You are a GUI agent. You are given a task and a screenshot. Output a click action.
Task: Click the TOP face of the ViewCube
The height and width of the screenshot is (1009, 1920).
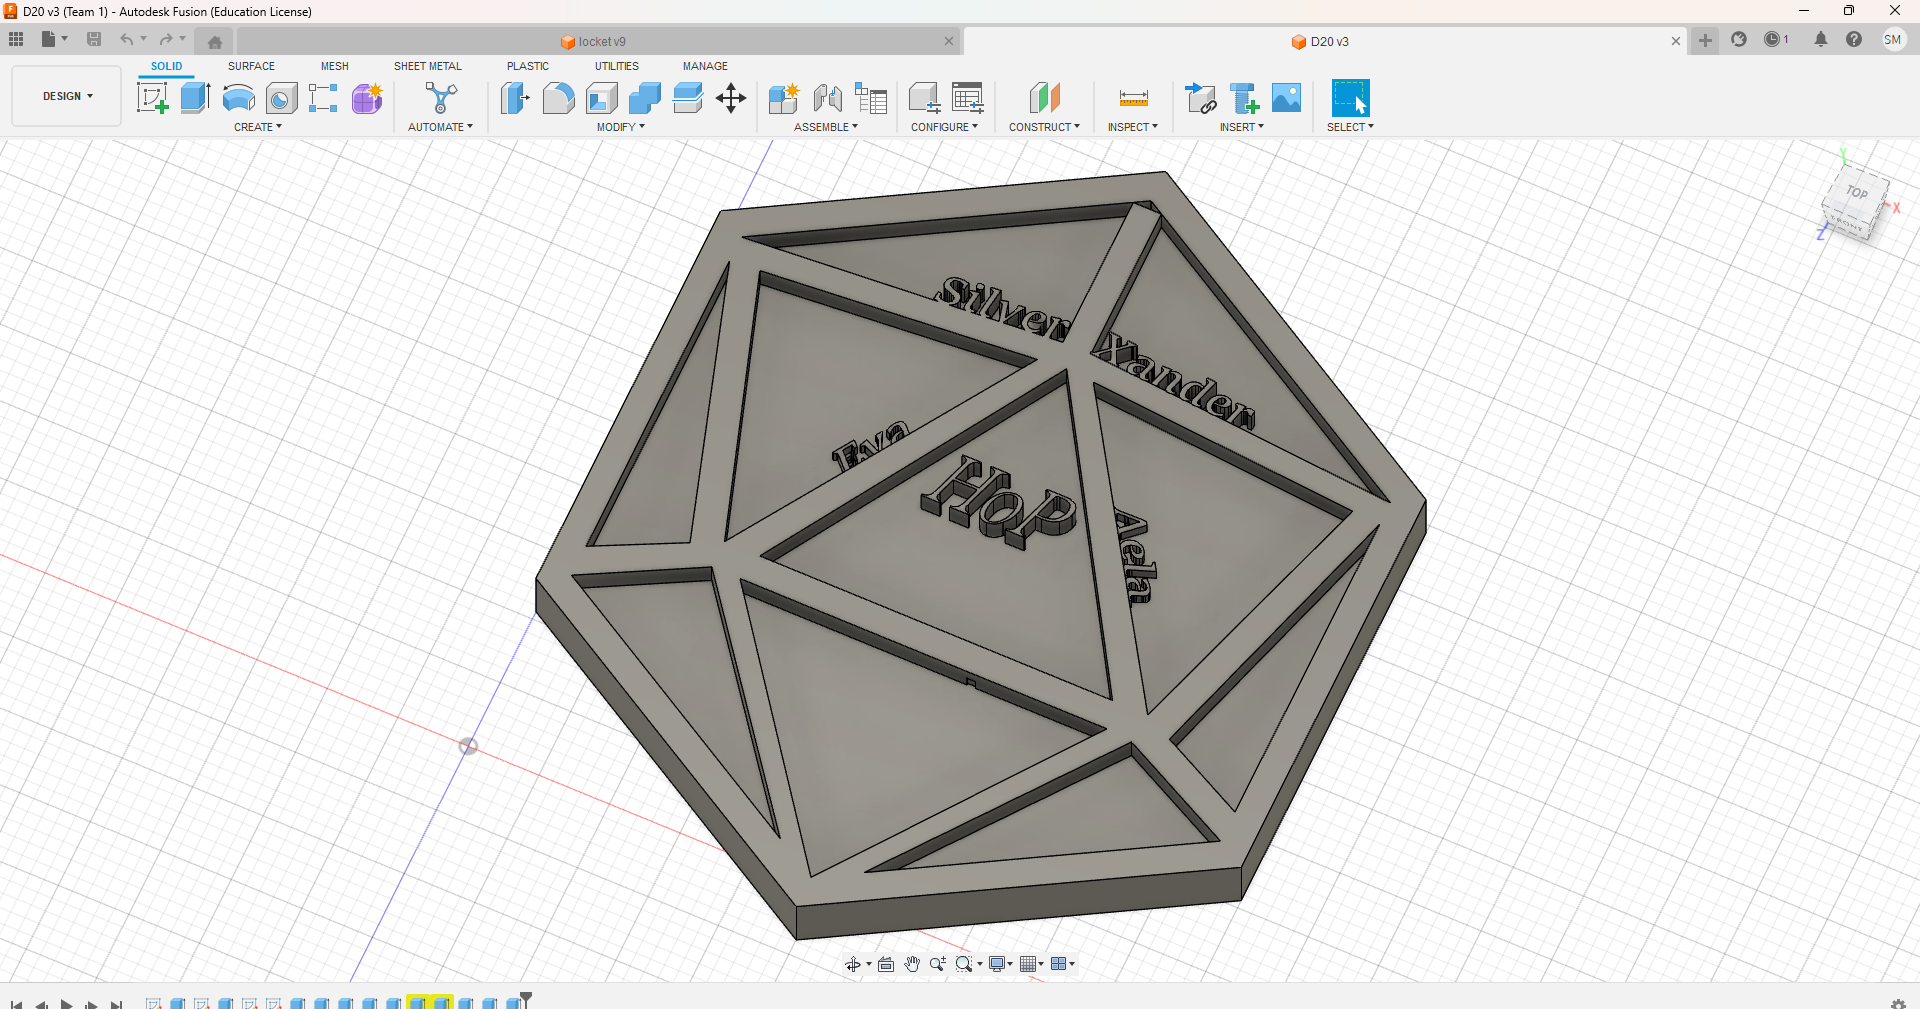[x=1857, y=193]
